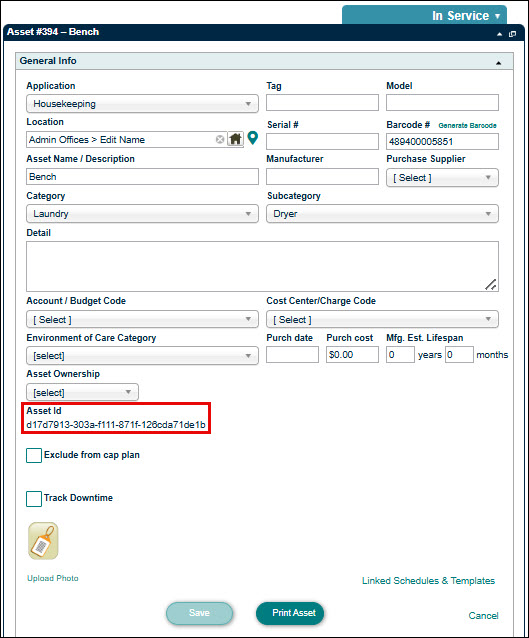
Task: Collapse the asset window with the up arrow
Action: click(500, 34)
